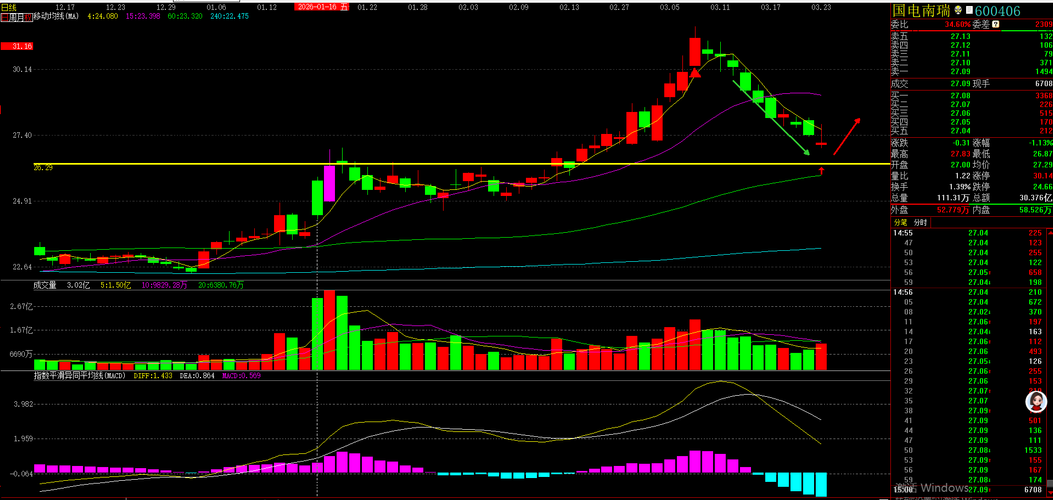Click the 卖一 quantity 1494
The width and height of the screenshot is (1053, 500).
point(1042,70)
